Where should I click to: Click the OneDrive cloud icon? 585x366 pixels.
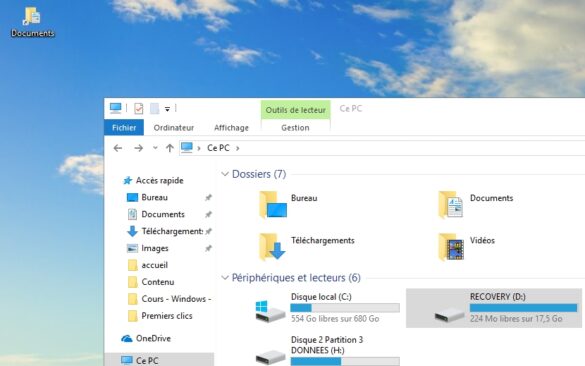(127, 338)
